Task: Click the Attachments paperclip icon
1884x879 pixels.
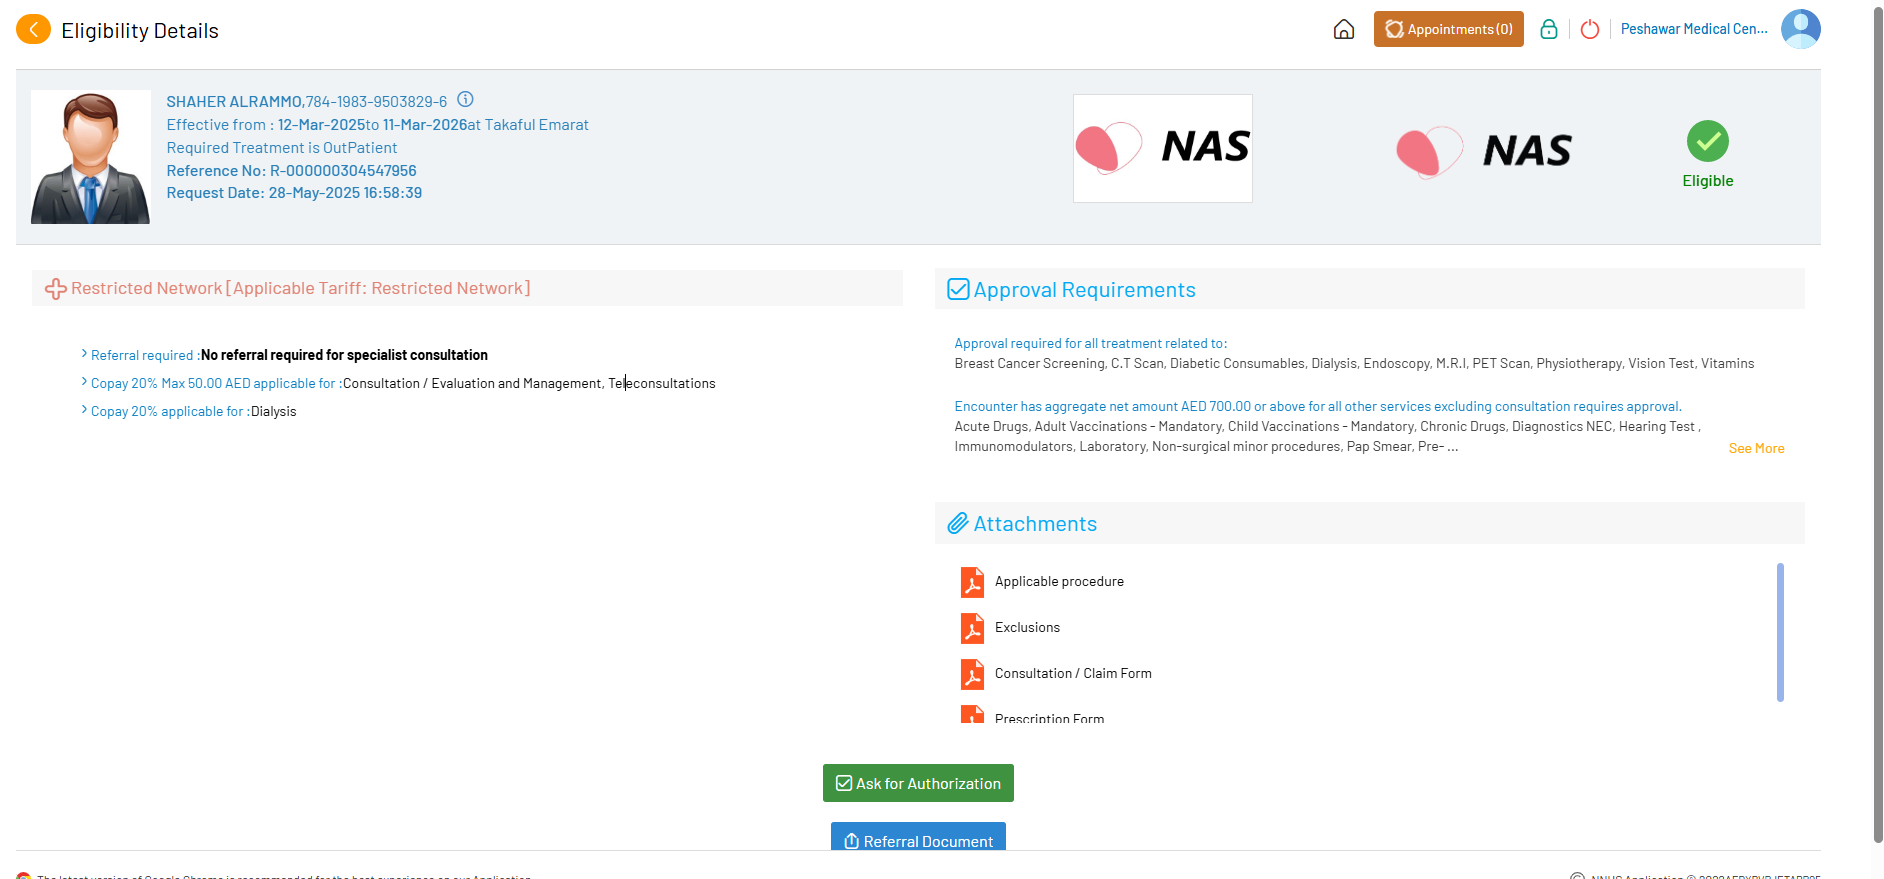Action: pos(958,523)
